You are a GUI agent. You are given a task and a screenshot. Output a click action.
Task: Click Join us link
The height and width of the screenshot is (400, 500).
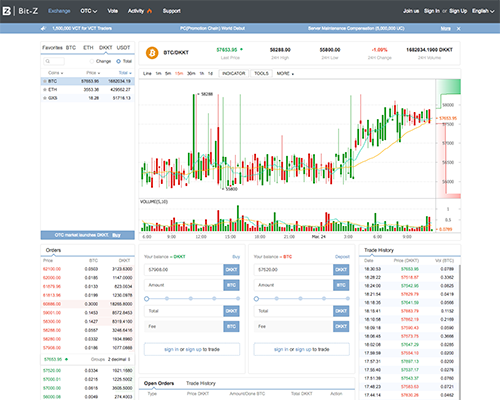click(x=411, y=11)
